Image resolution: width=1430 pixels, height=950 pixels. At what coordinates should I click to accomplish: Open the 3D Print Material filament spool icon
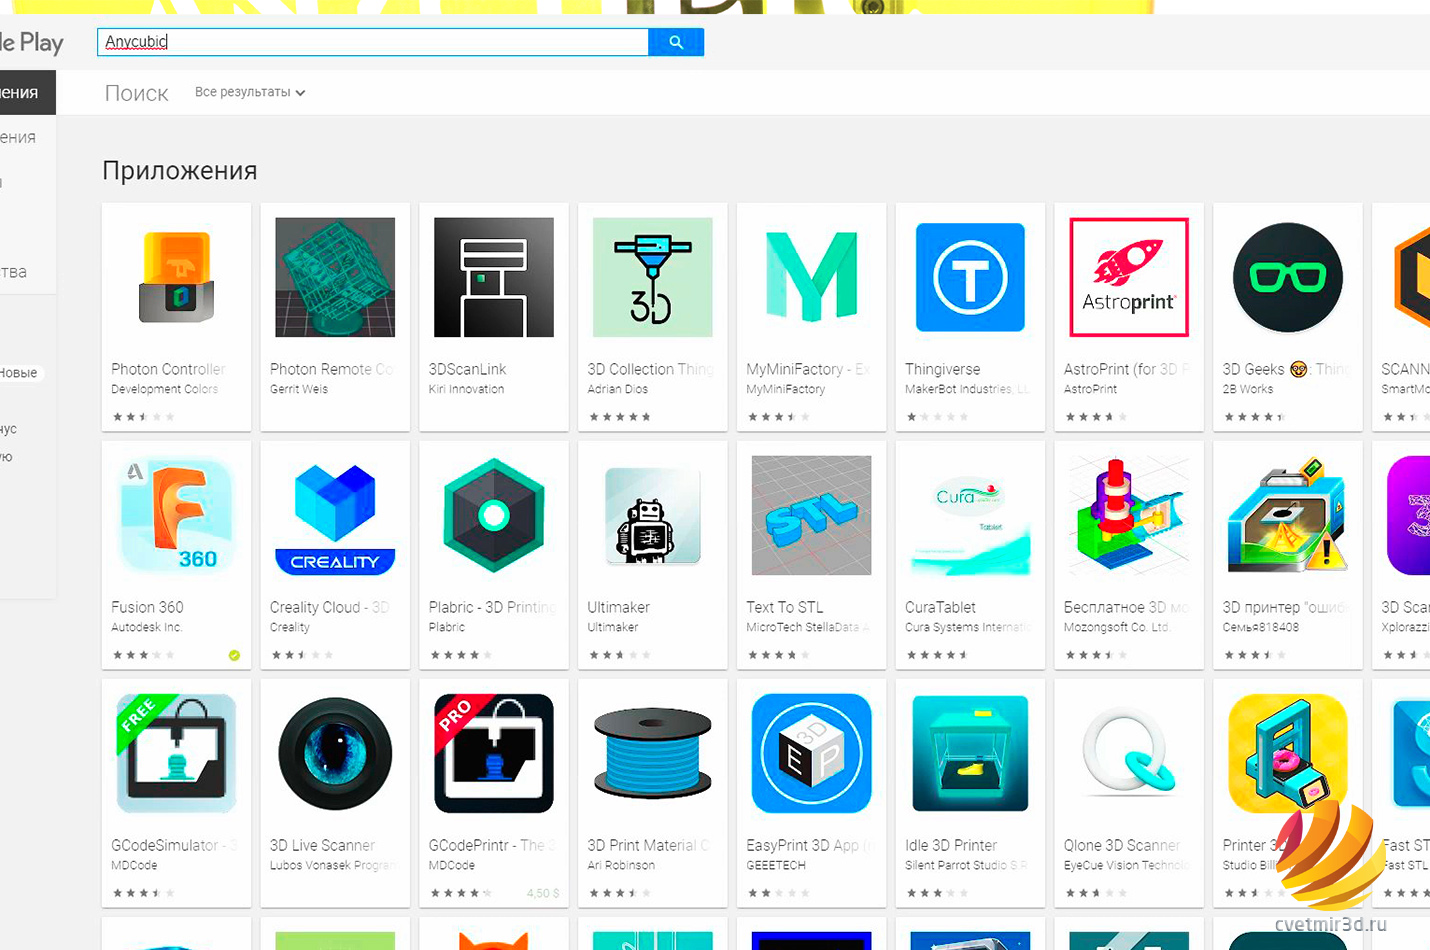tap(652, 753)
